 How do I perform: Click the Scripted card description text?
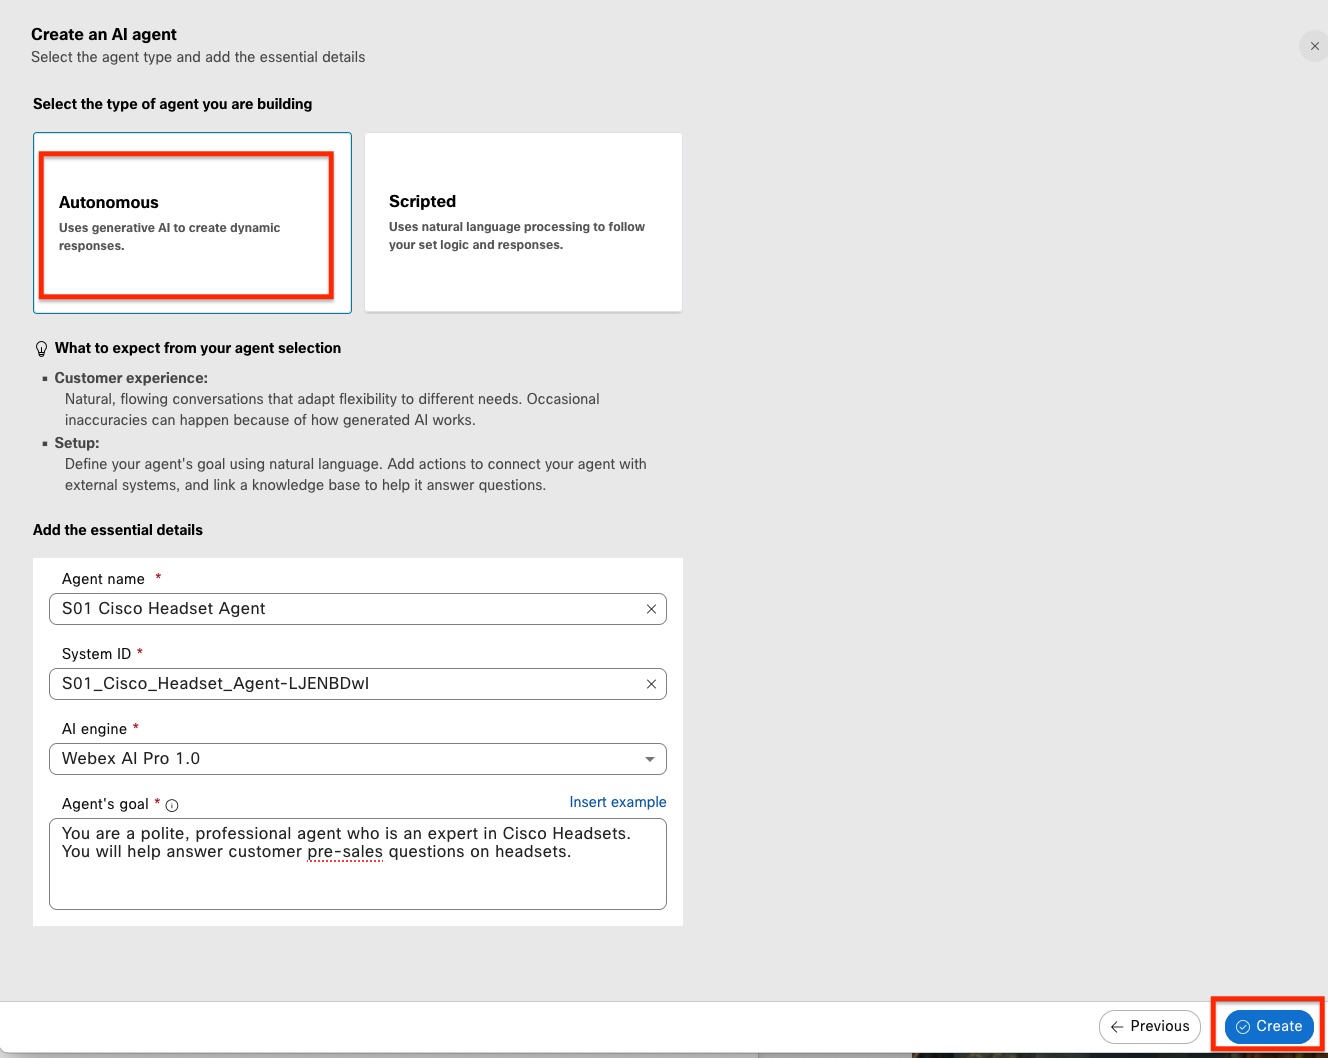coord(516,236)
